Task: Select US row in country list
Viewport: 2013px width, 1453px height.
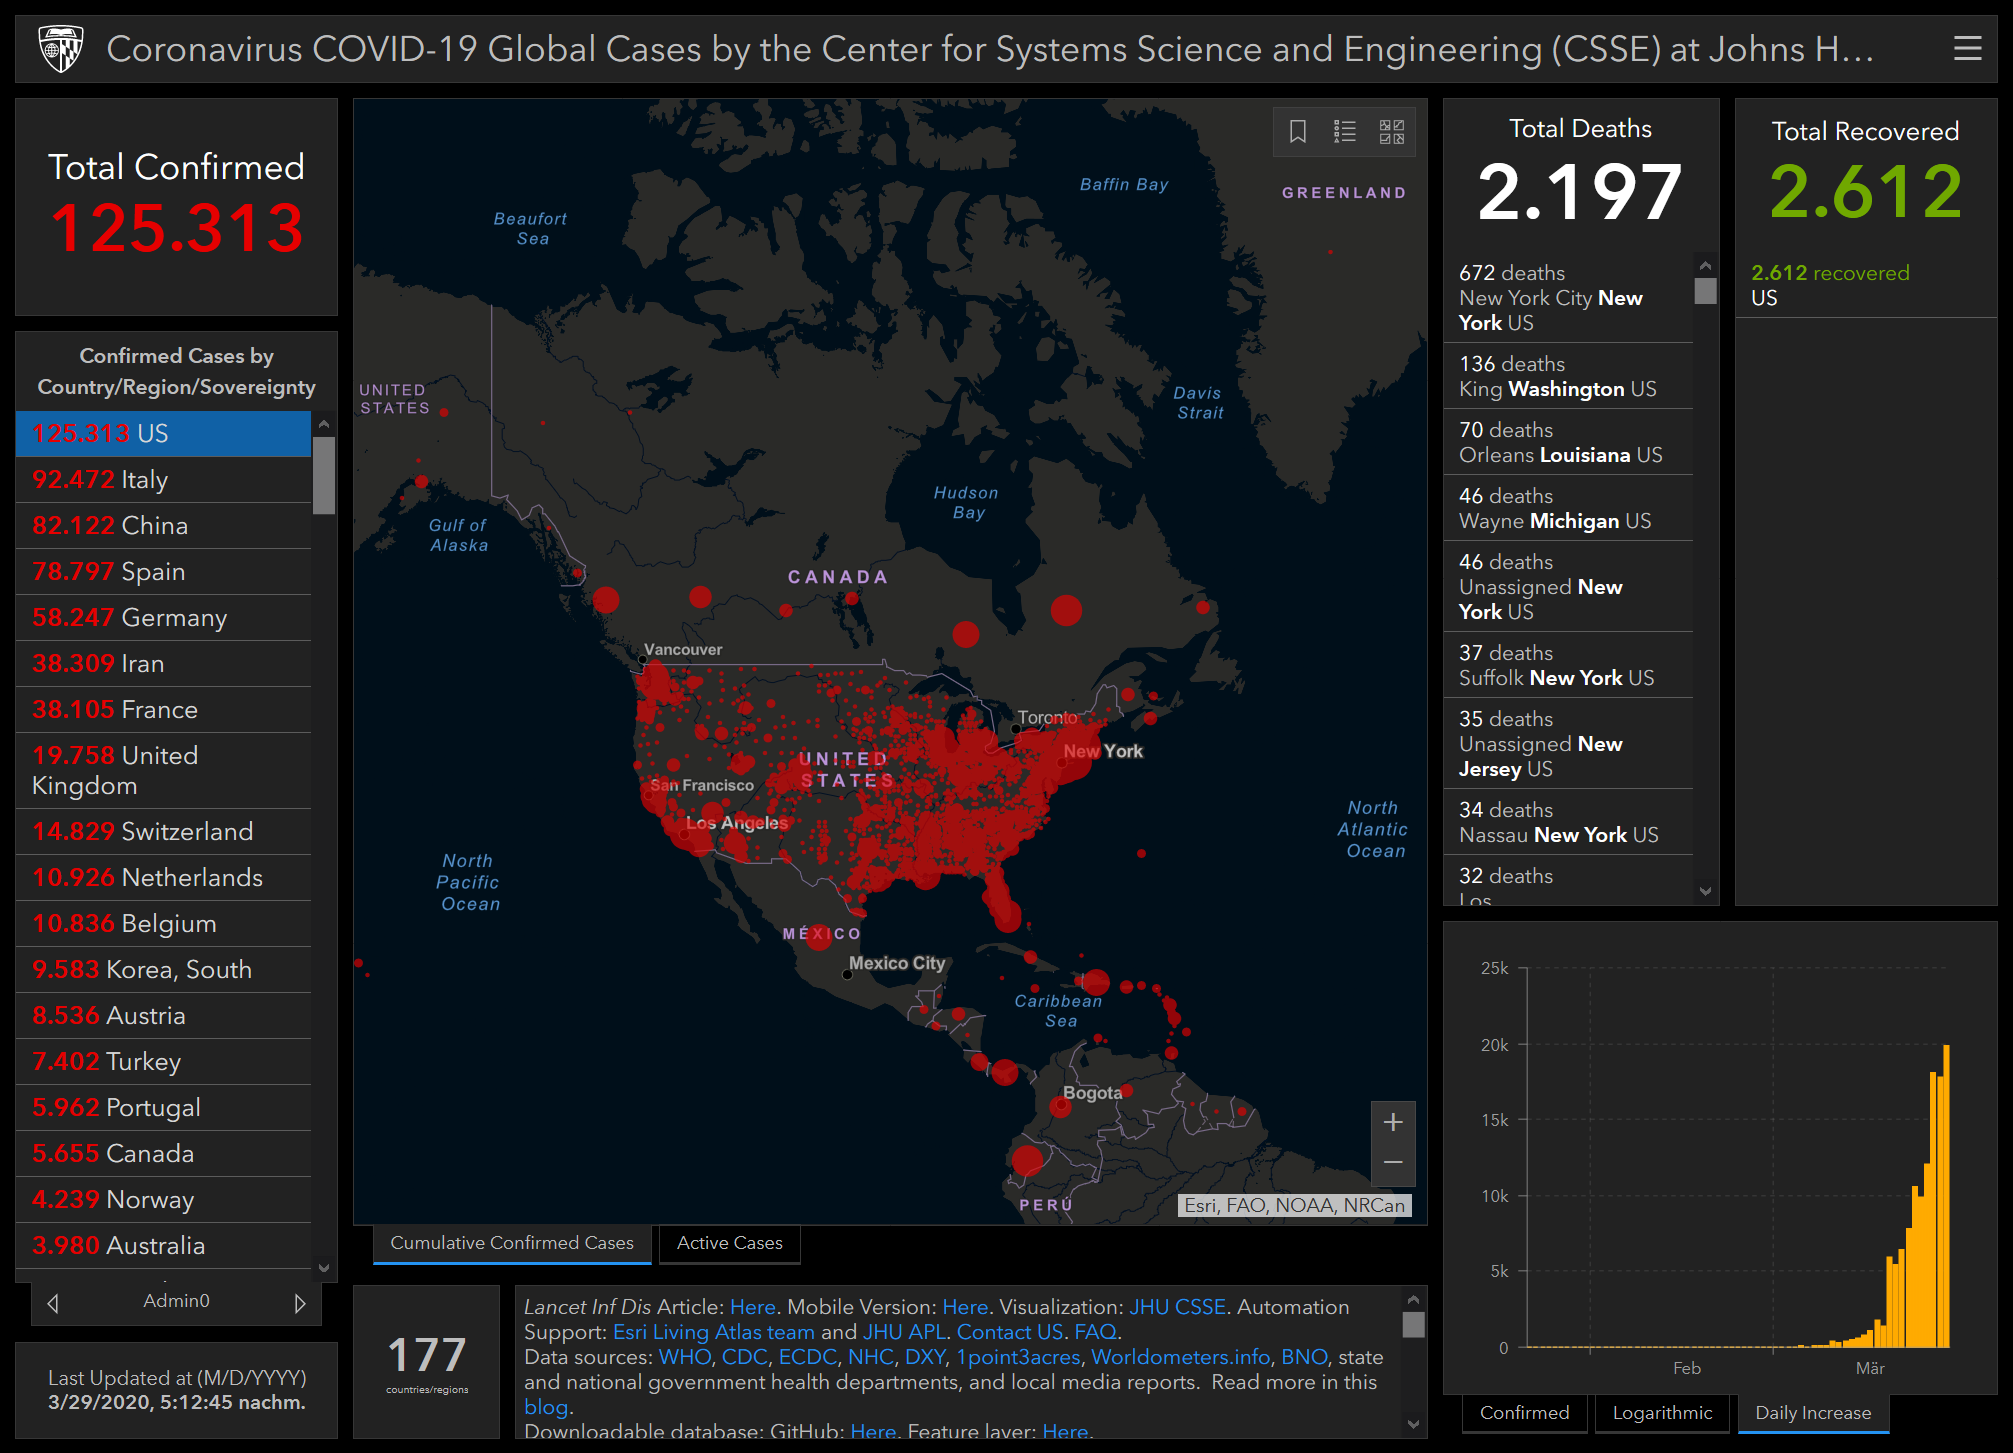Action: (163, 433)
